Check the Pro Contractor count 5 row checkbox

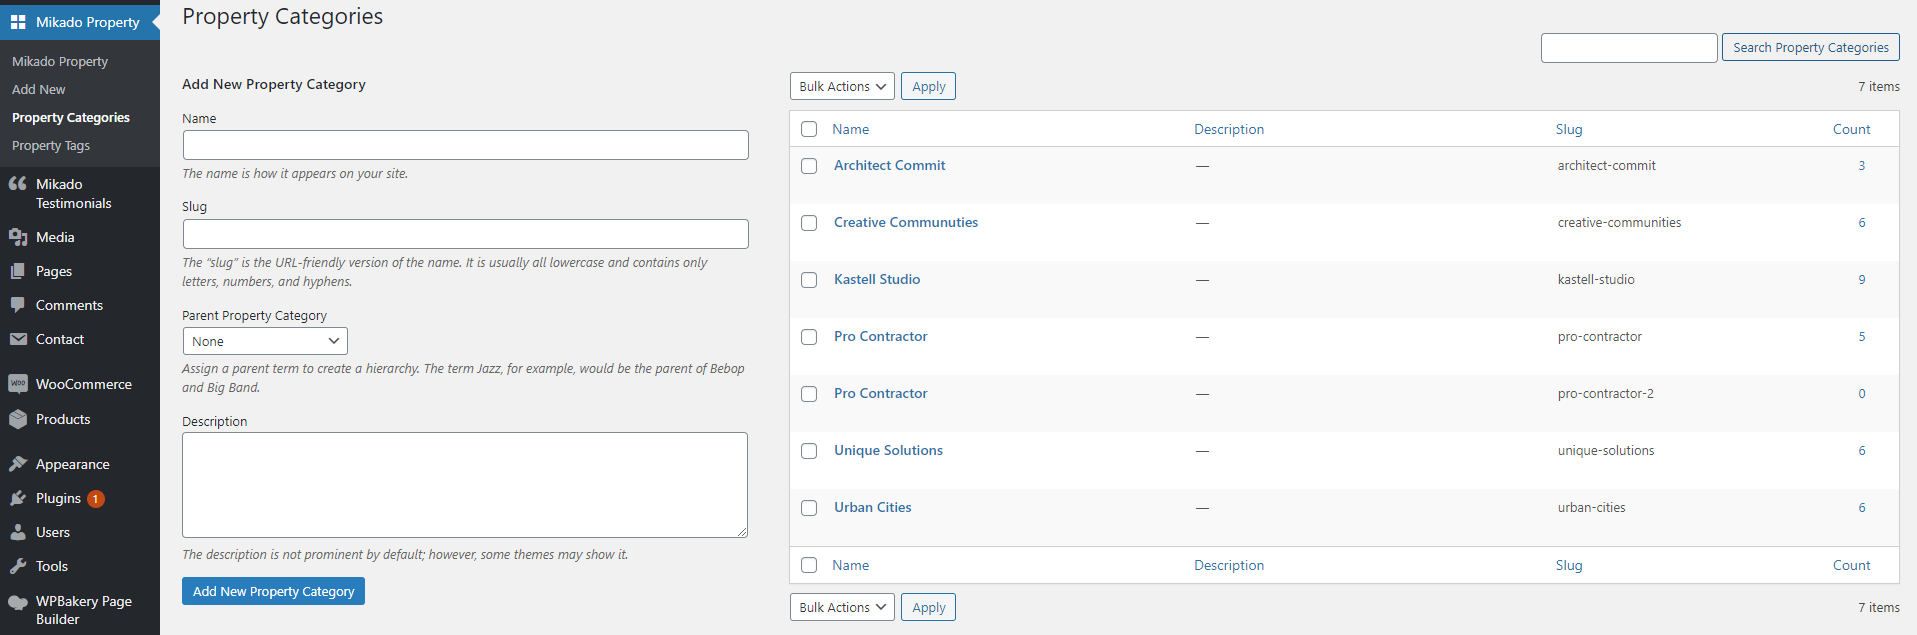tap(809, 337)
